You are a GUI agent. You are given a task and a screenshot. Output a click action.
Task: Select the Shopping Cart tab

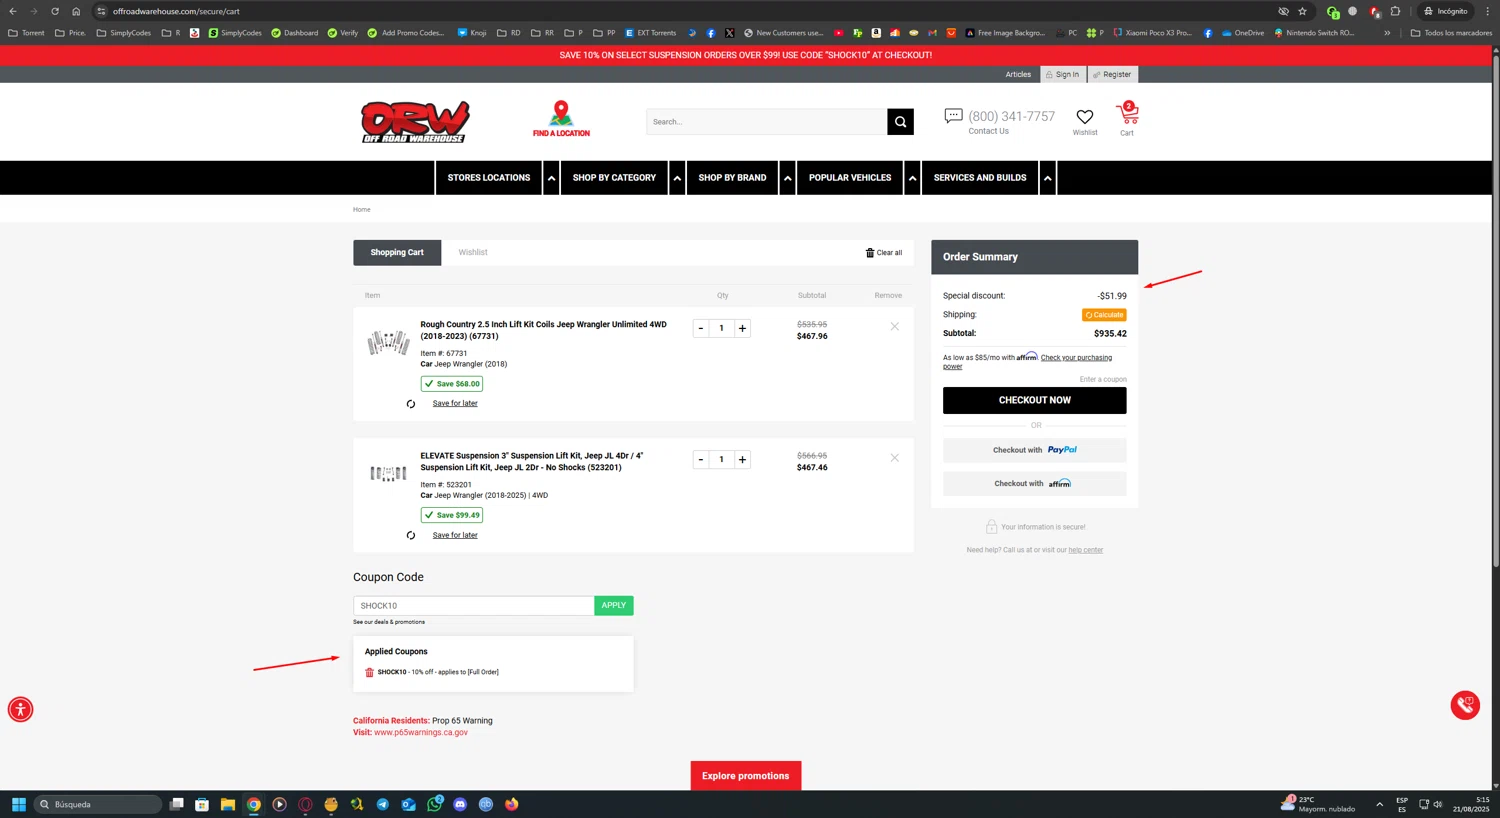pyautogui.click(x=397, y=252)
